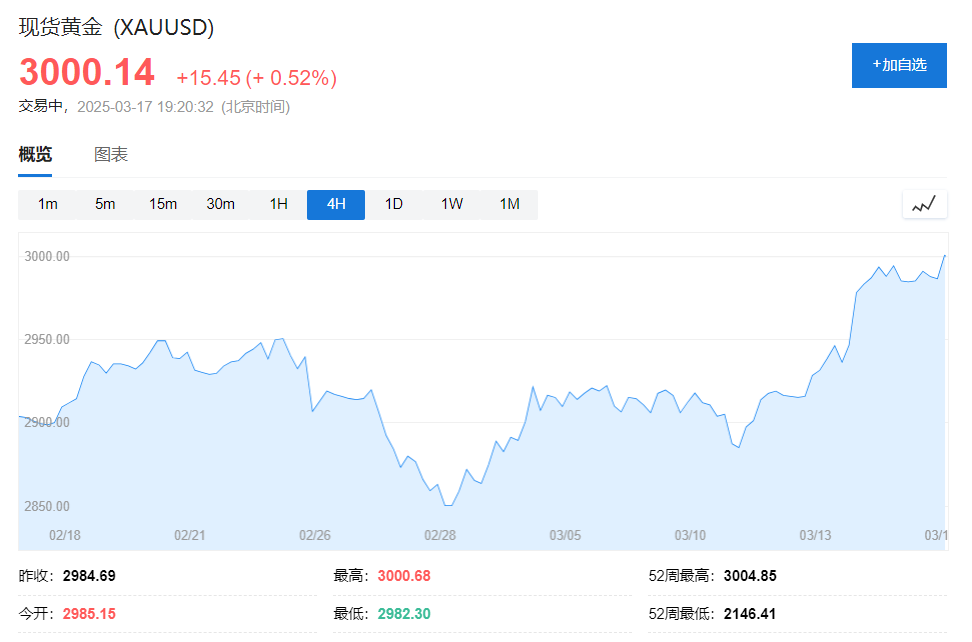Click the 现货黄金 (XAUUSD) title
Viewport: 972px width, 642px height.
[117, 28]
